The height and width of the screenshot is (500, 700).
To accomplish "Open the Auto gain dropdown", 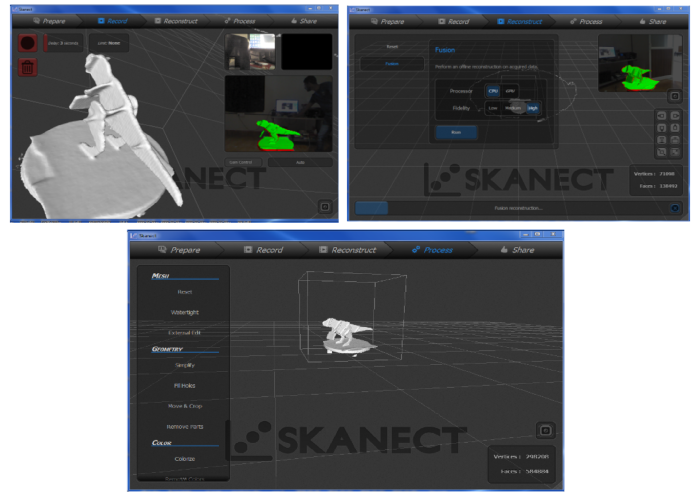I will pos(300,162).
